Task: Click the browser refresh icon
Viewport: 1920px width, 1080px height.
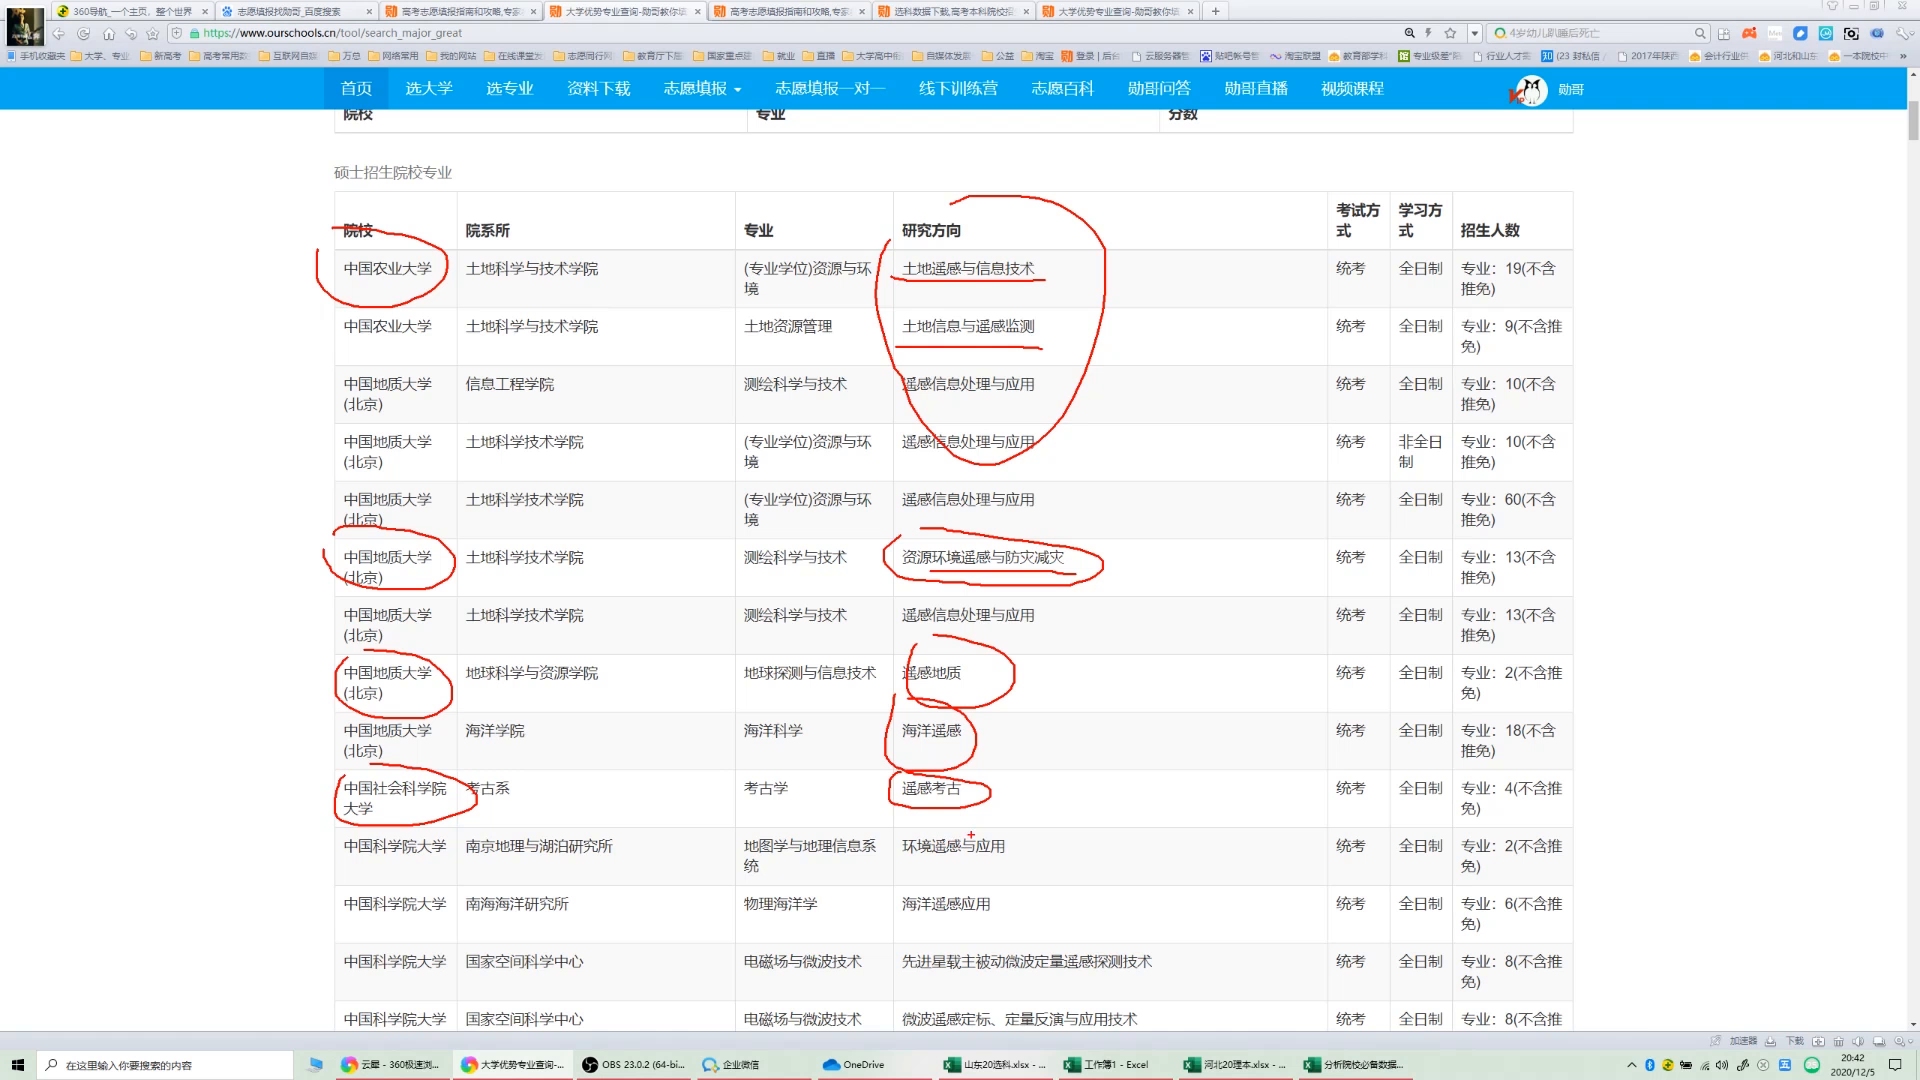Action: [84, 33]
